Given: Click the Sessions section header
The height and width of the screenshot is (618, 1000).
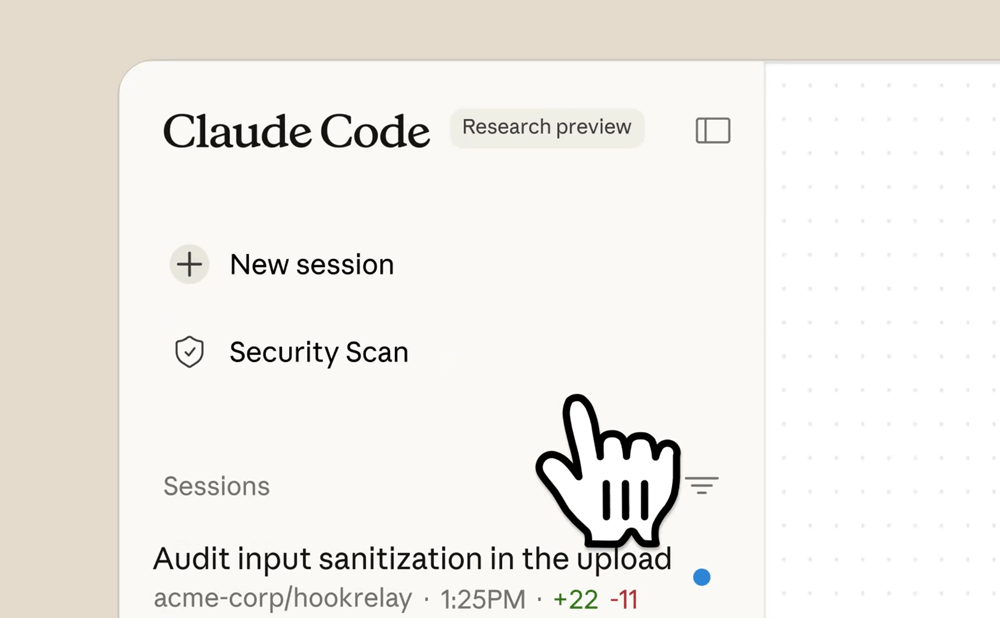Looking at the screenshot, I should pyautogui.click(x=217, y=487).
